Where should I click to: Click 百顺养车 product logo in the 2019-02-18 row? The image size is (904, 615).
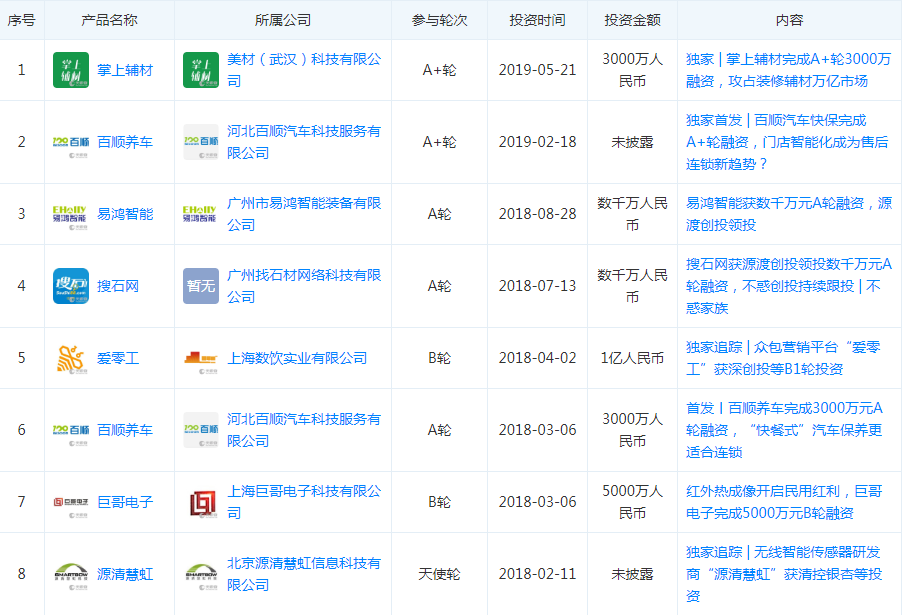71,142
